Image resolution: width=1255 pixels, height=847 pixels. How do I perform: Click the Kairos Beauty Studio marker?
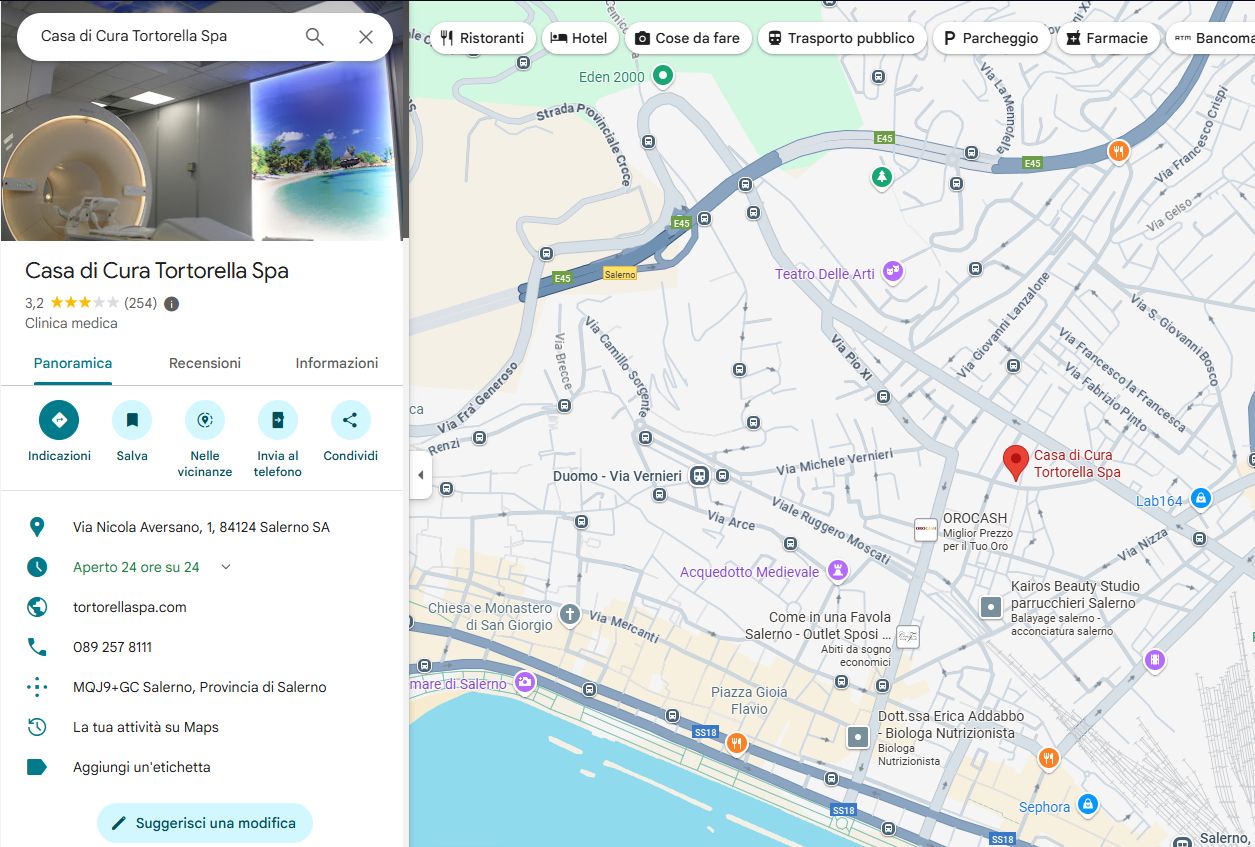[x=991, y=607]
